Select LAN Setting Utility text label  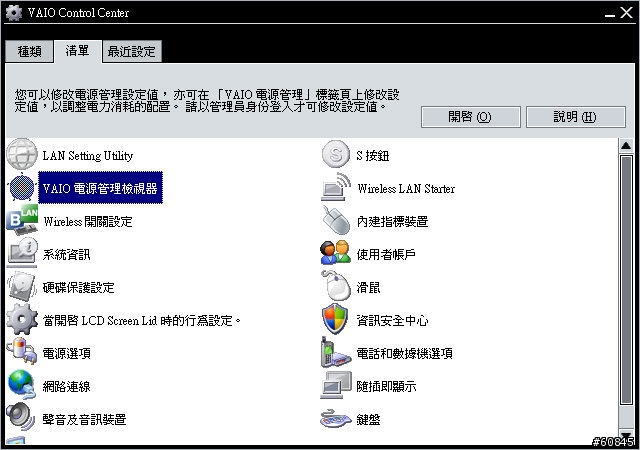[x=88, y=156]
